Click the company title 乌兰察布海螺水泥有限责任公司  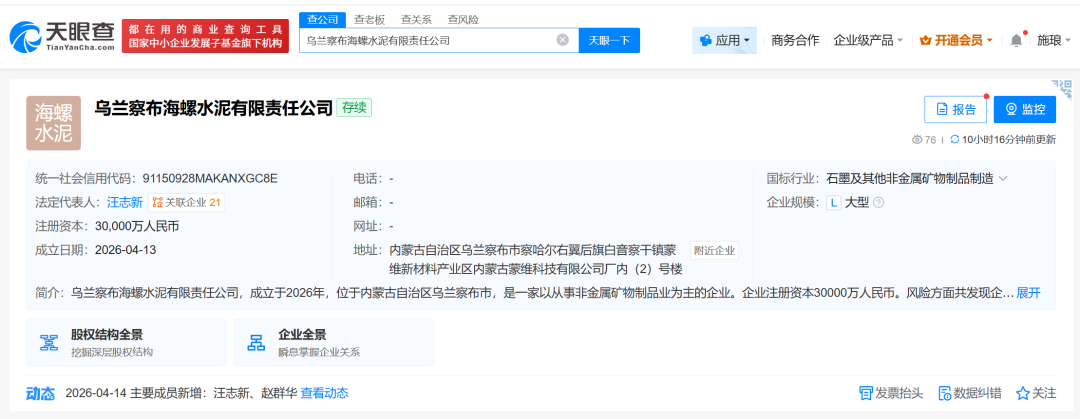[213, 108]
